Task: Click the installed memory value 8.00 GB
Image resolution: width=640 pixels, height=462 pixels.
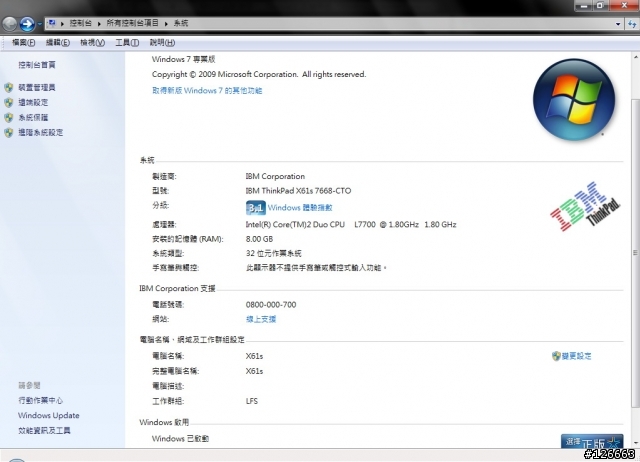Action: [x=259, y=239]
